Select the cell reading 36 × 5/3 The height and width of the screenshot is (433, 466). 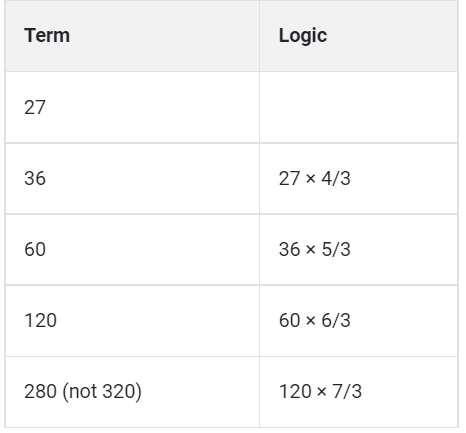pos(359,249)
